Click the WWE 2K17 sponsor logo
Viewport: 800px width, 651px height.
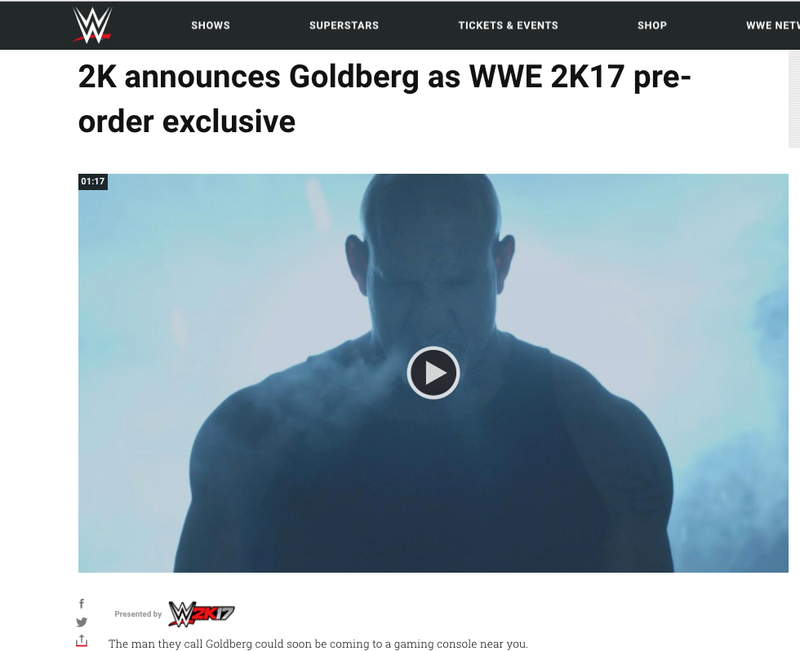201,614
